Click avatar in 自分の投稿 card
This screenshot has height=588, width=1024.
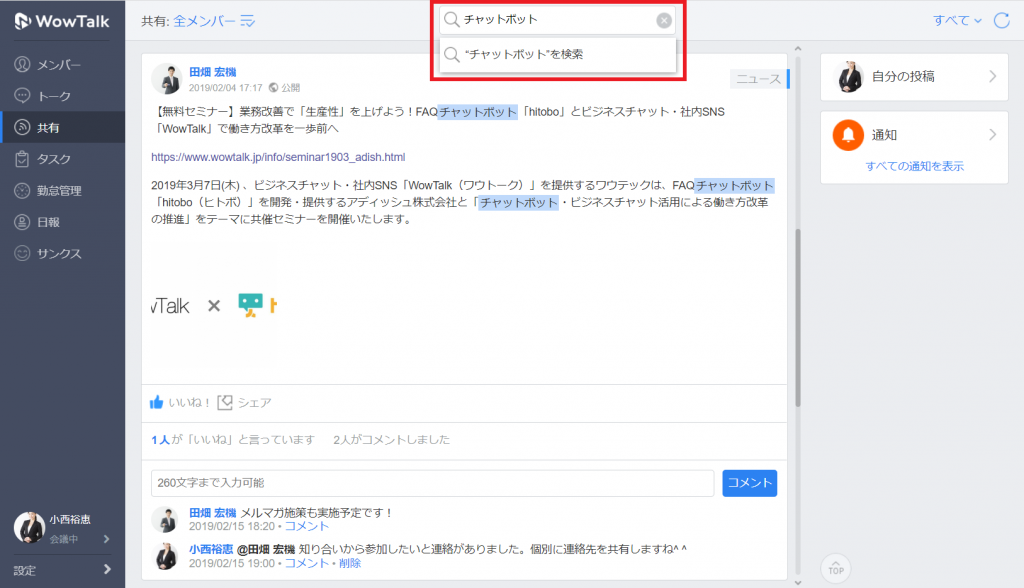pyautogui.click(x=849, y=76)
